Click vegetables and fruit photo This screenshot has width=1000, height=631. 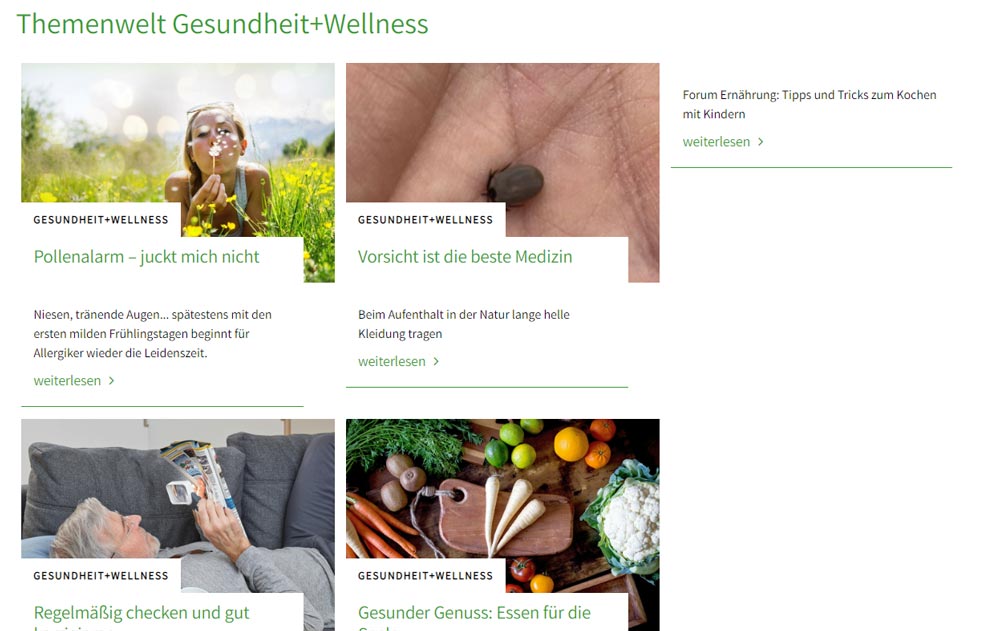(x=503, y=489)
